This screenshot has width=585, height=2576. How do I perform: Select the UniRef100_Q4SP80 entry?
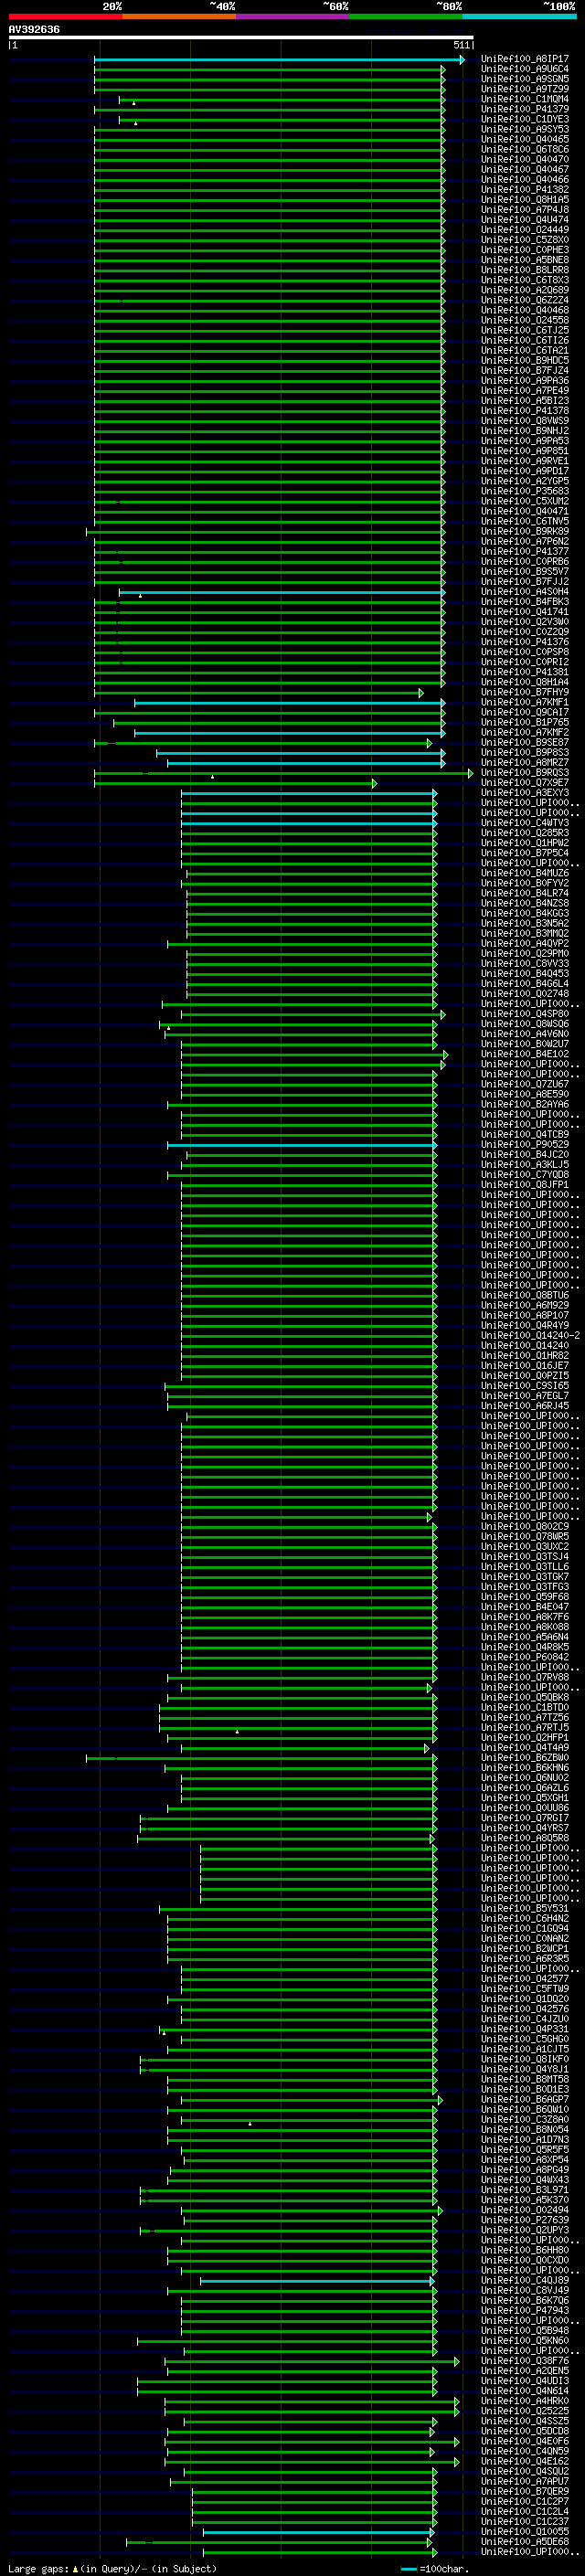click(x=524, y=1013)
